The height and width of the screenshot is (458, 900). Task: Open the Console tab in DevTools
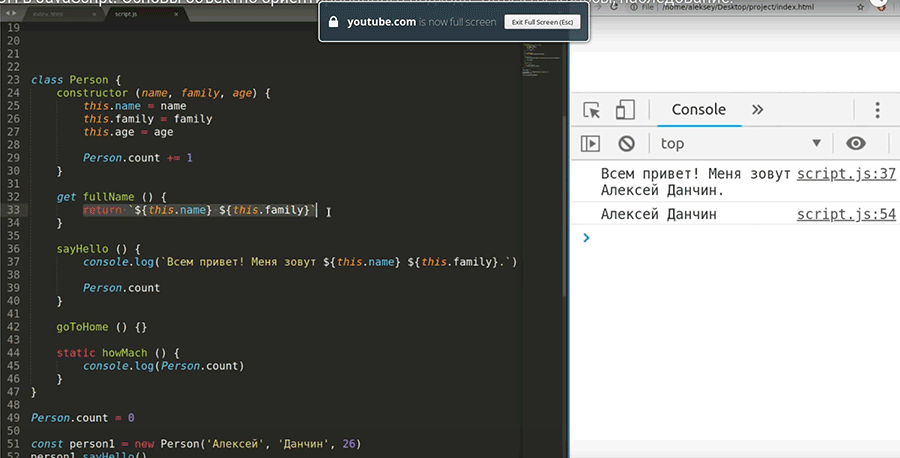[x=699, y=109]
